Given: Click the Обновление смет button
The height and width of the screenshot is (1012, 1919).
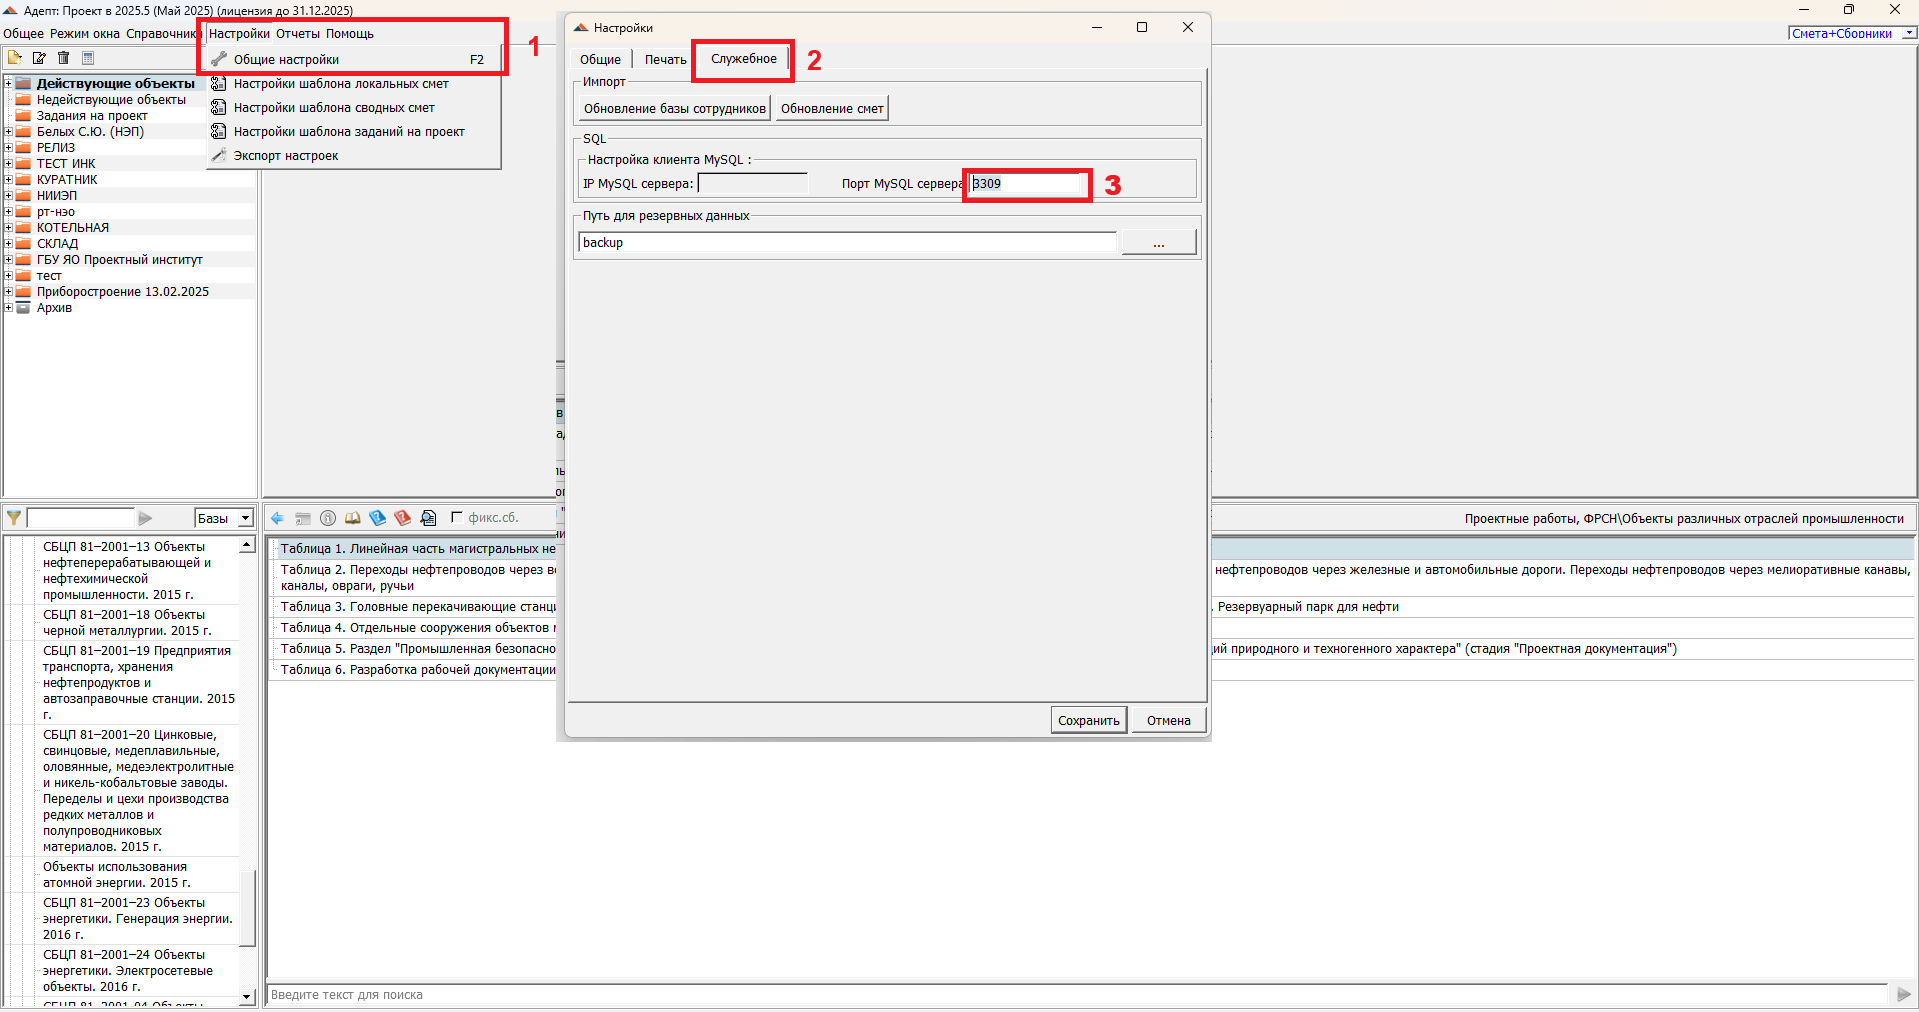Looking at the screenshot, I should pyautogui.click(x=832, y=109).
